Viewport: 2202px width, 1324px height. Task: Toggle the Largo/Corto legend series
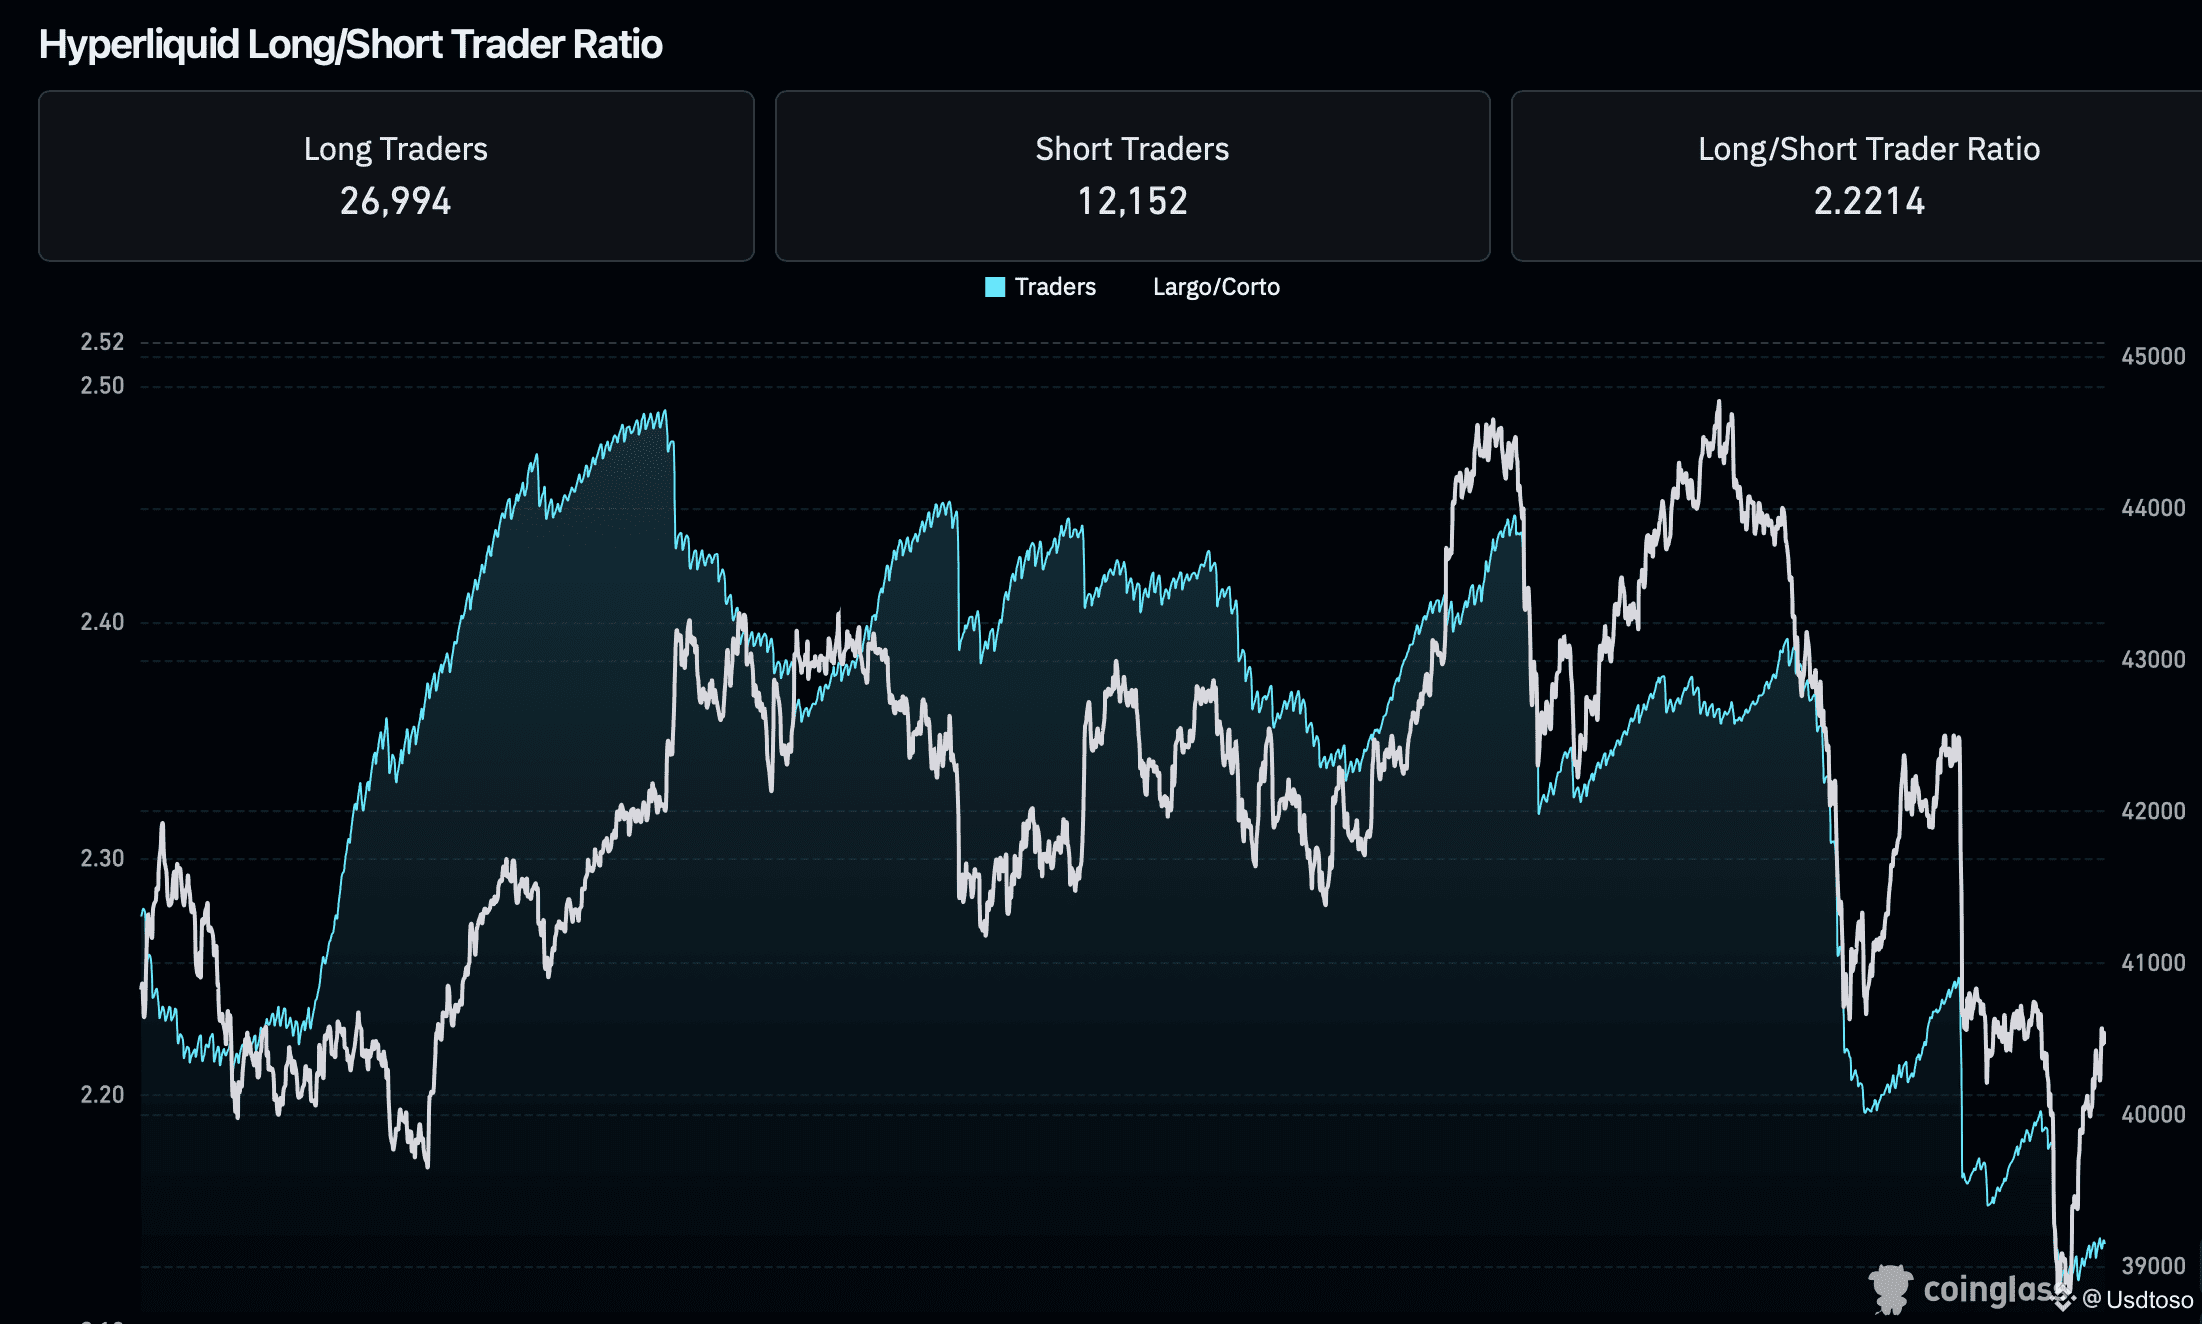tap(1215, 287)
